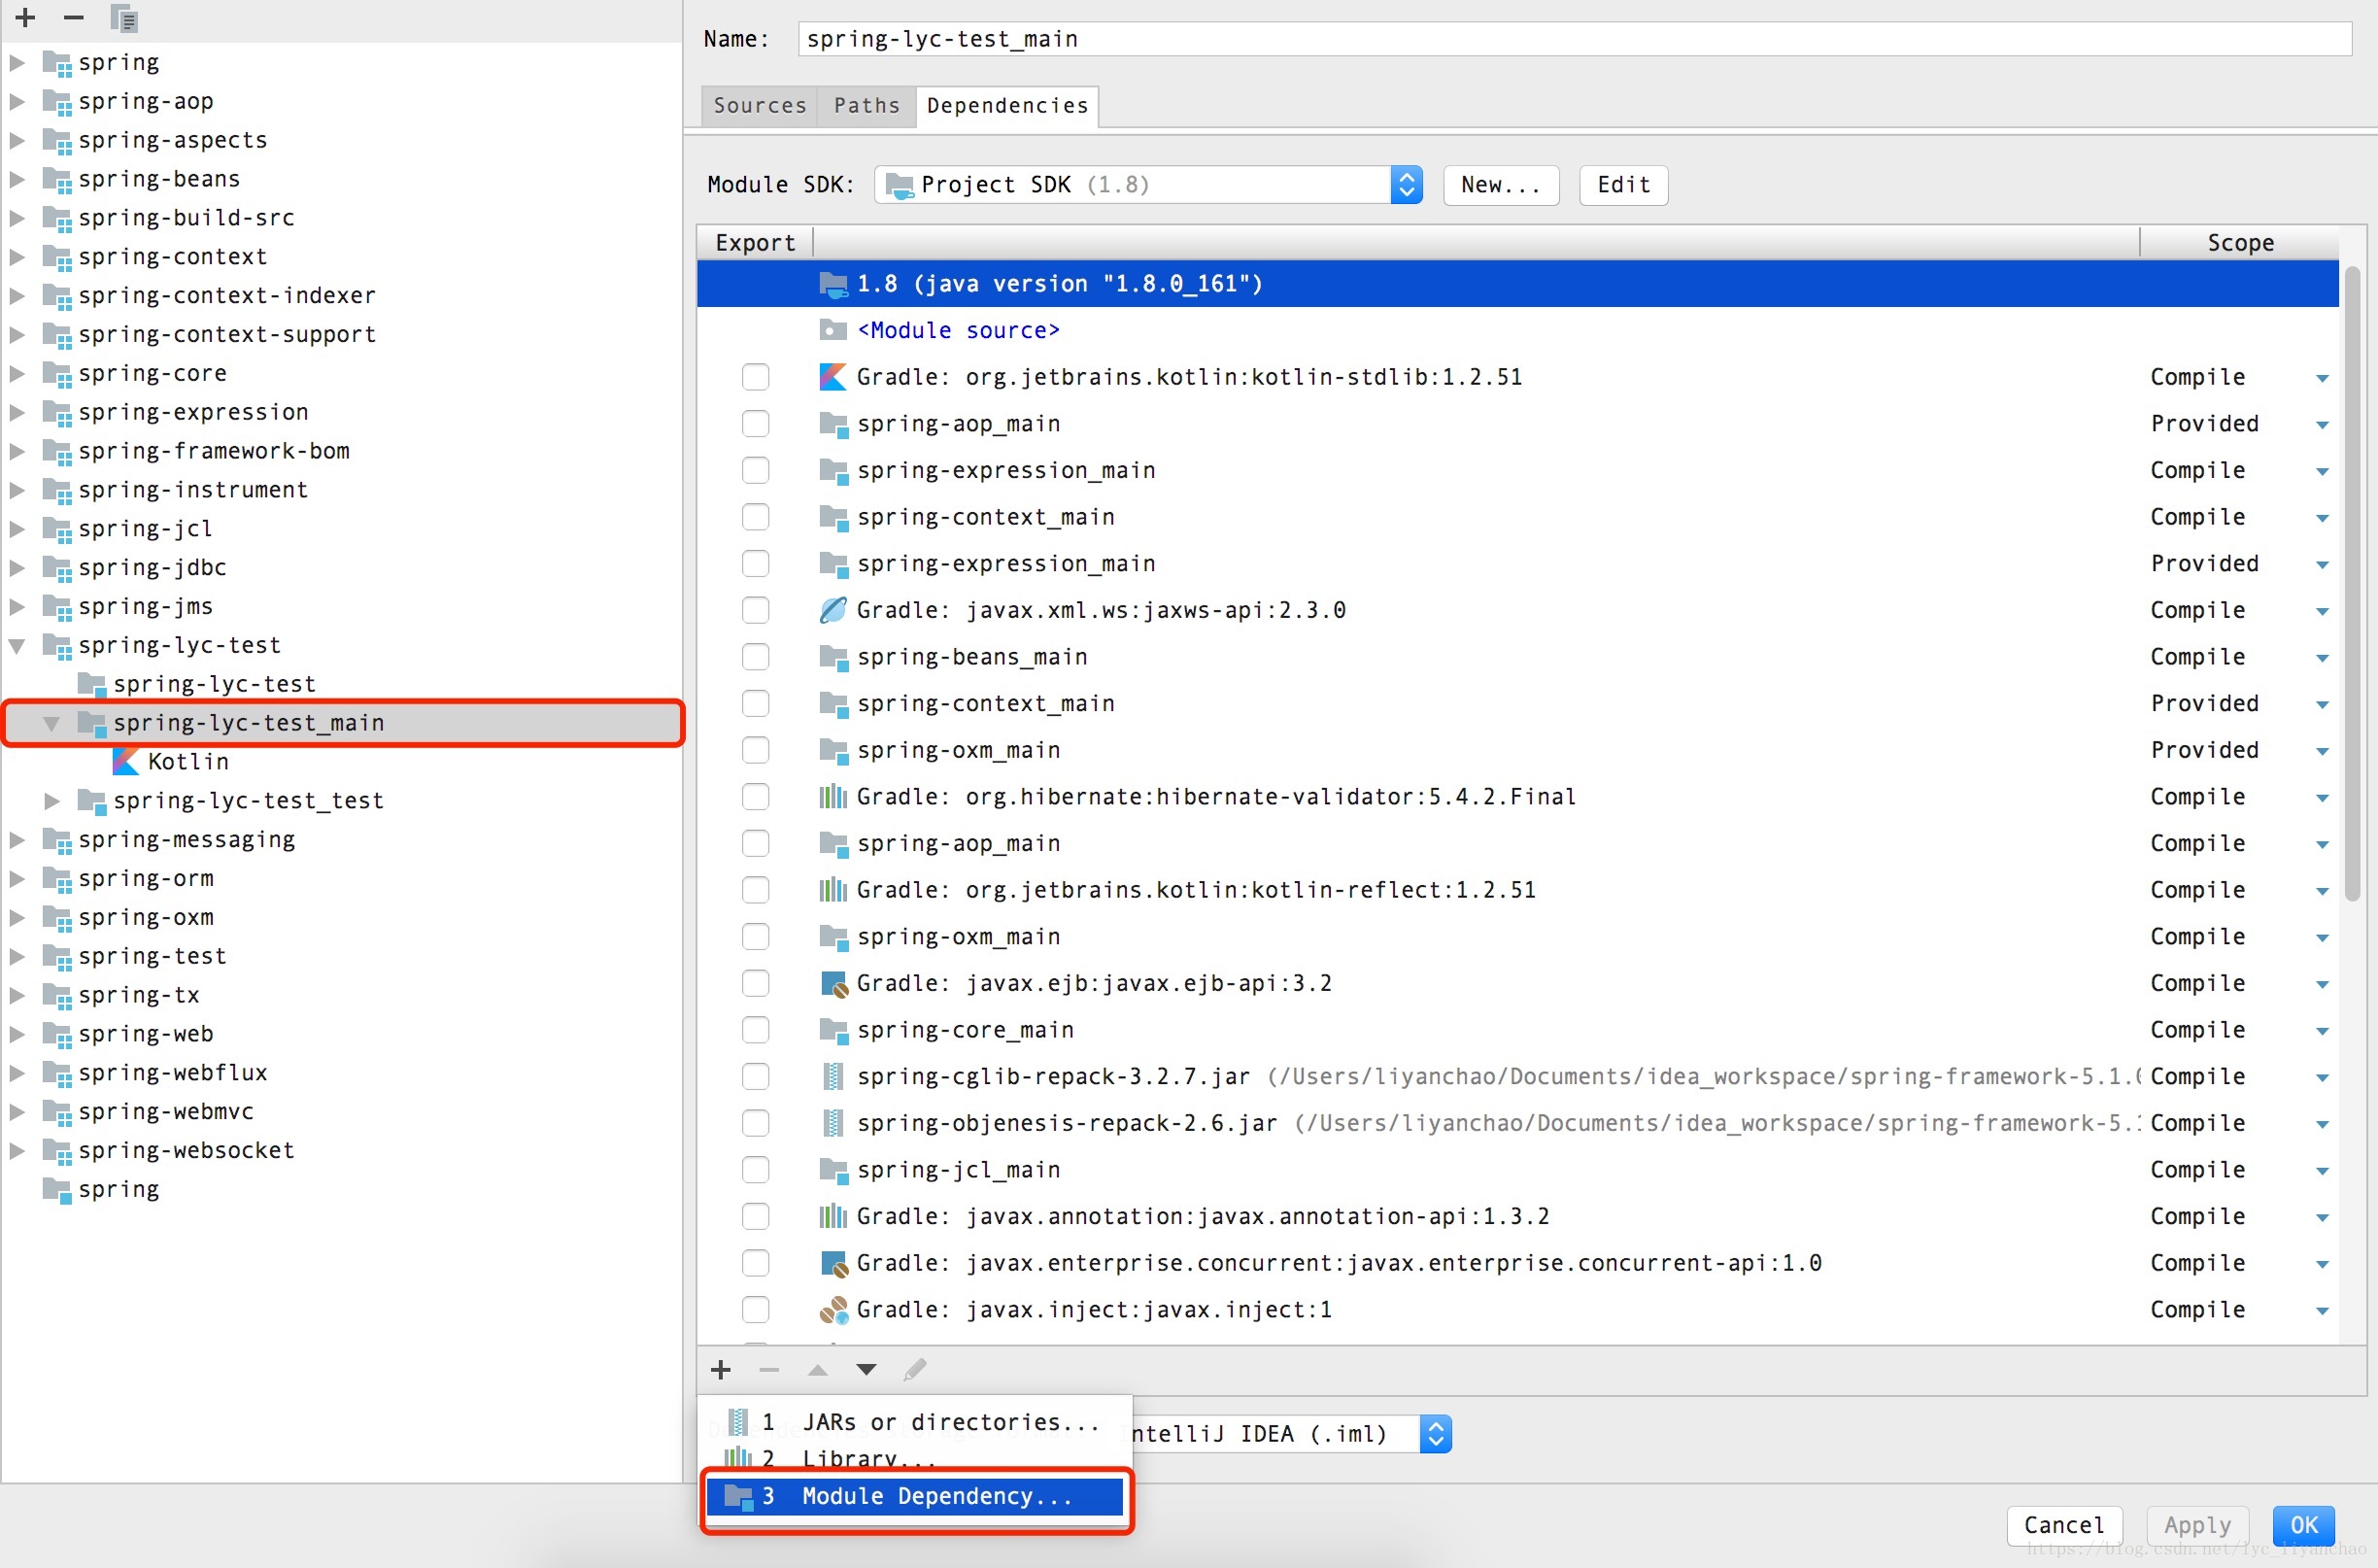This screenshot has height=1568, width=2378.
Task: Click the JDK 1.8 folder icon
Action: pyautogui.click(x=833, y=284)
